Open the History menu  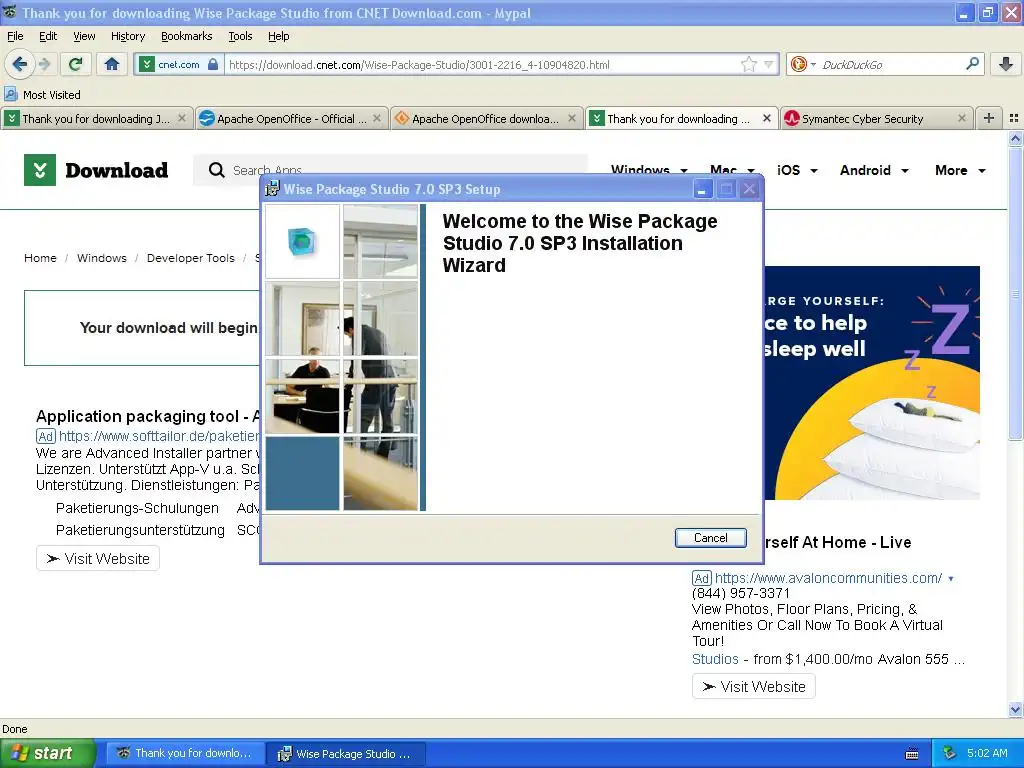point(127,36)
